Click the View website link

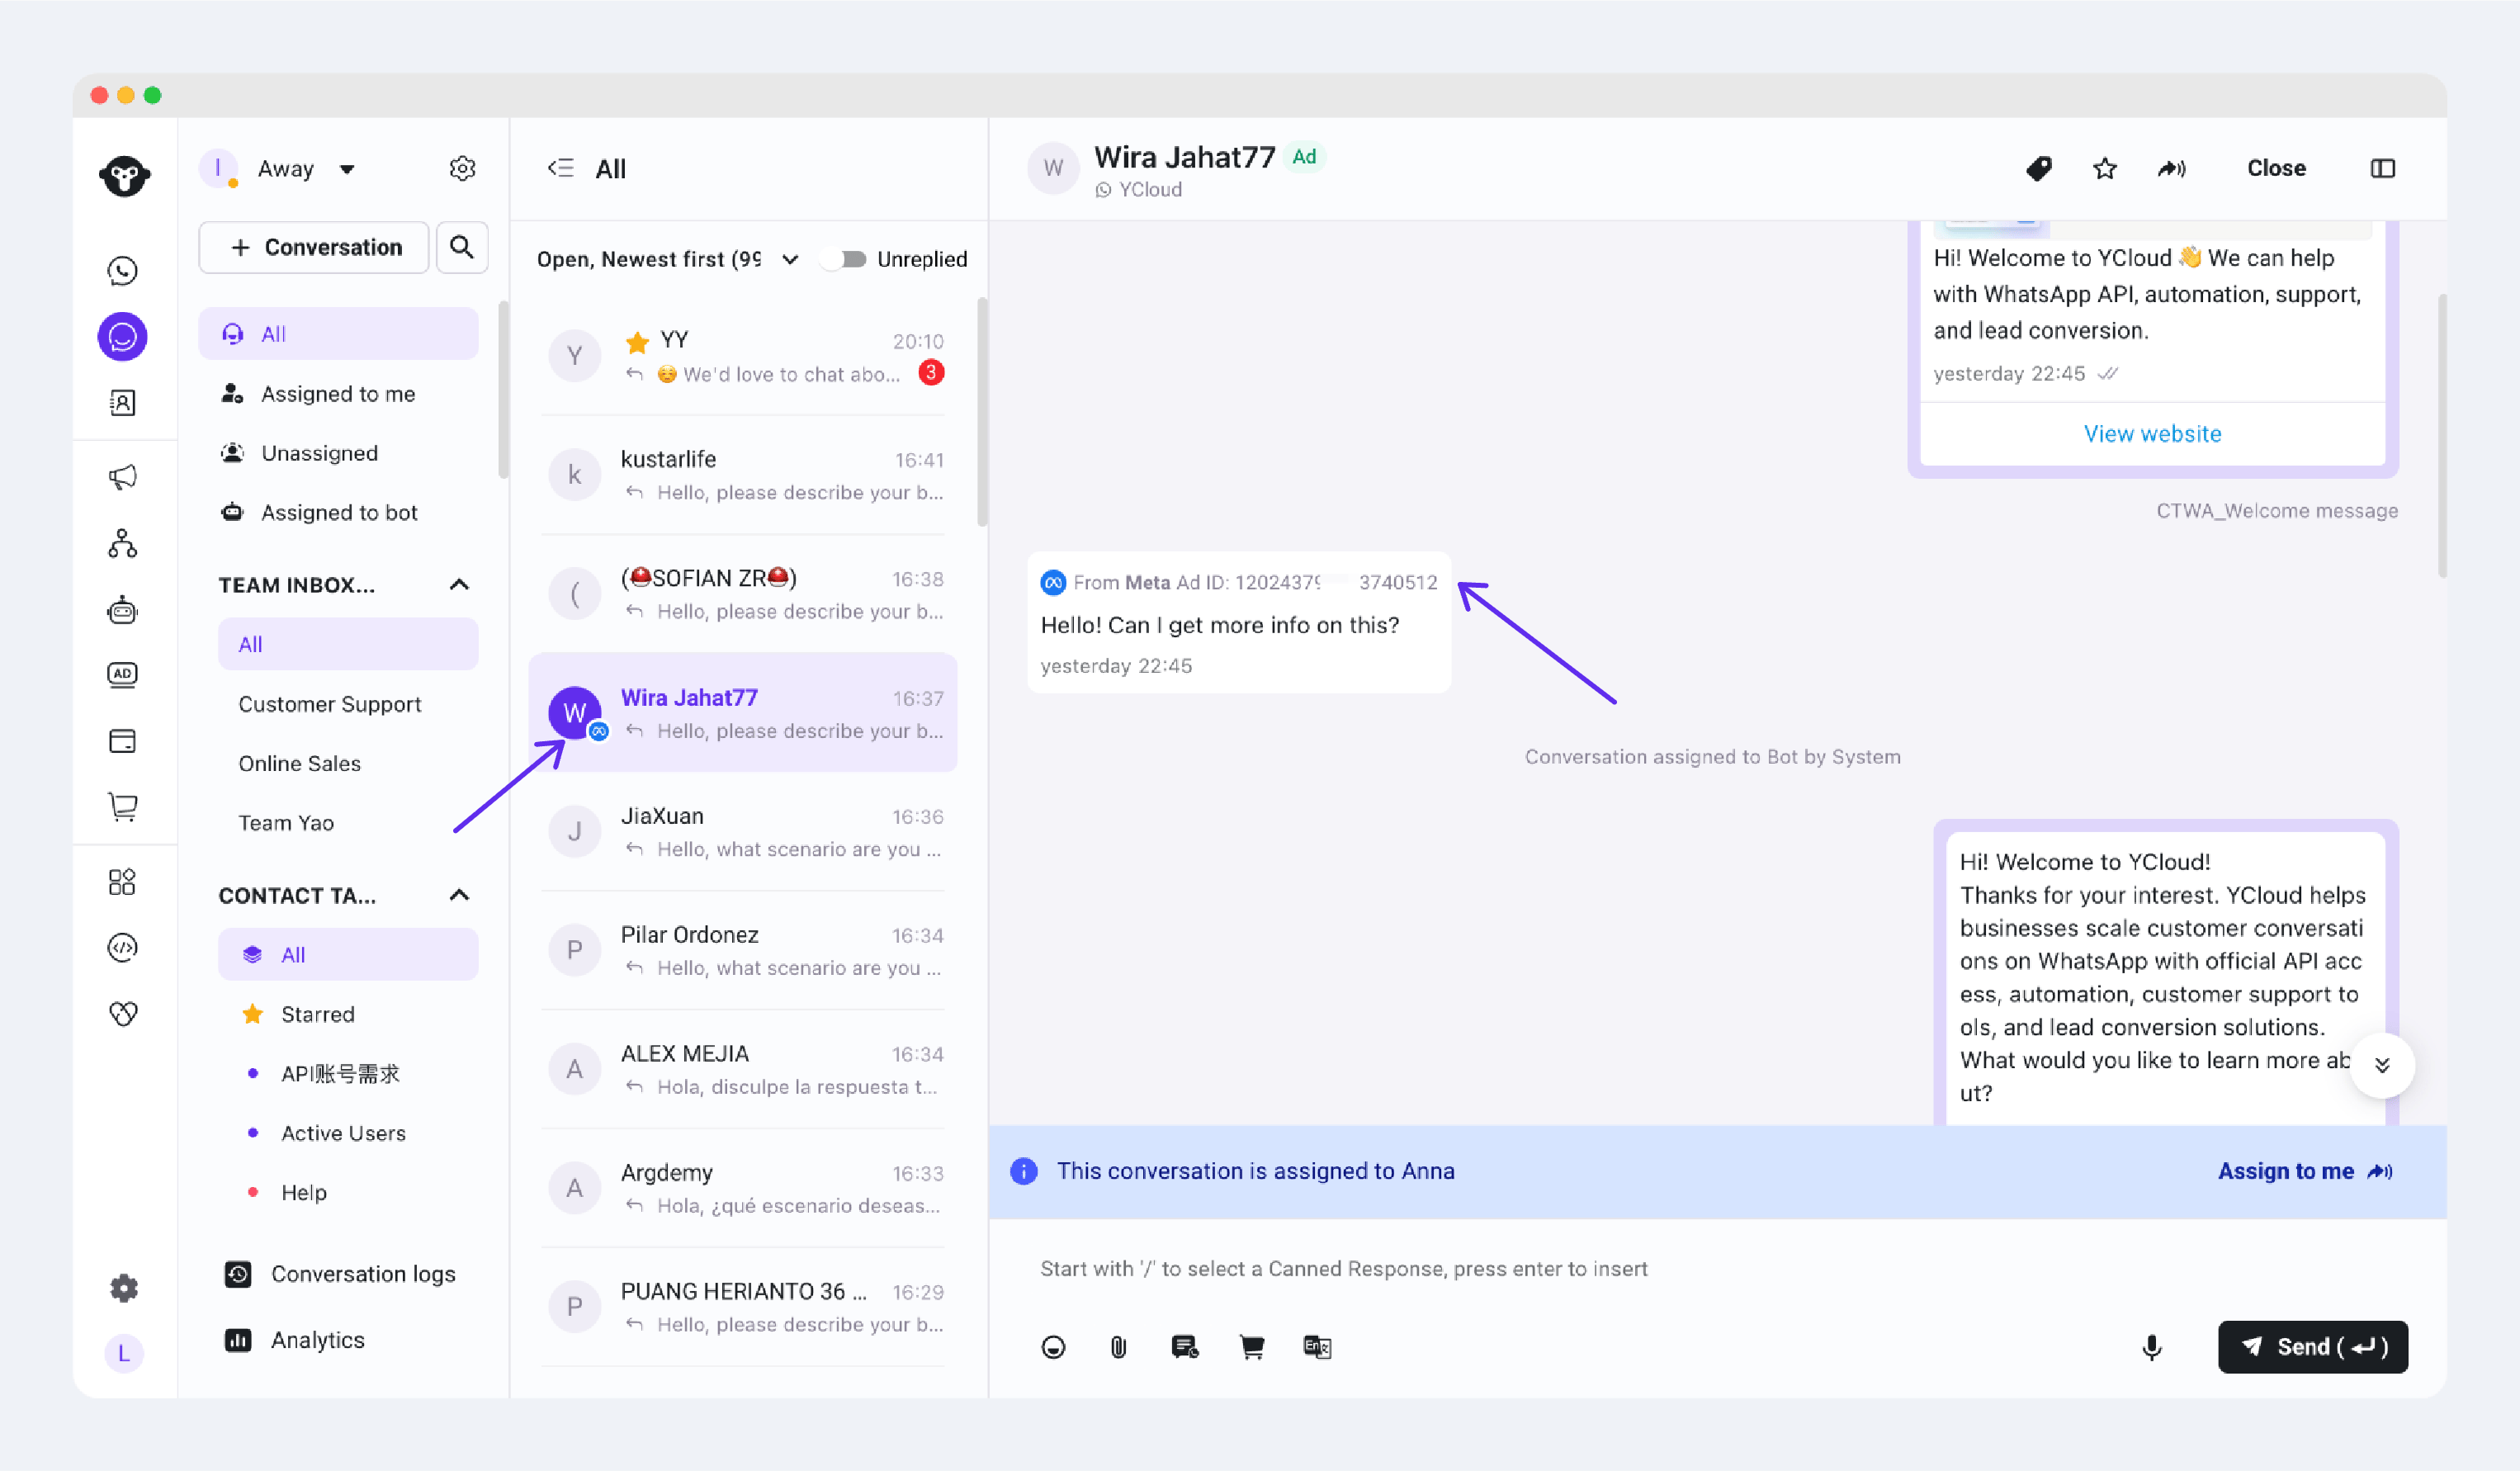coord(2152,433)
